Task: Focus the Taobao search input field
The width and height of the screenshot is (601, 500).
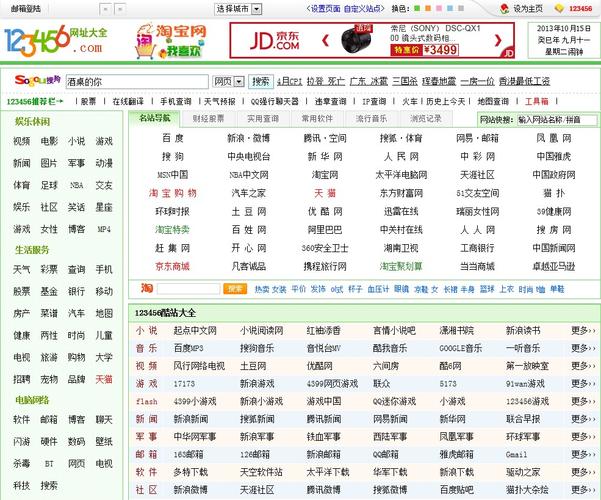Action: [x=189, y=289]
